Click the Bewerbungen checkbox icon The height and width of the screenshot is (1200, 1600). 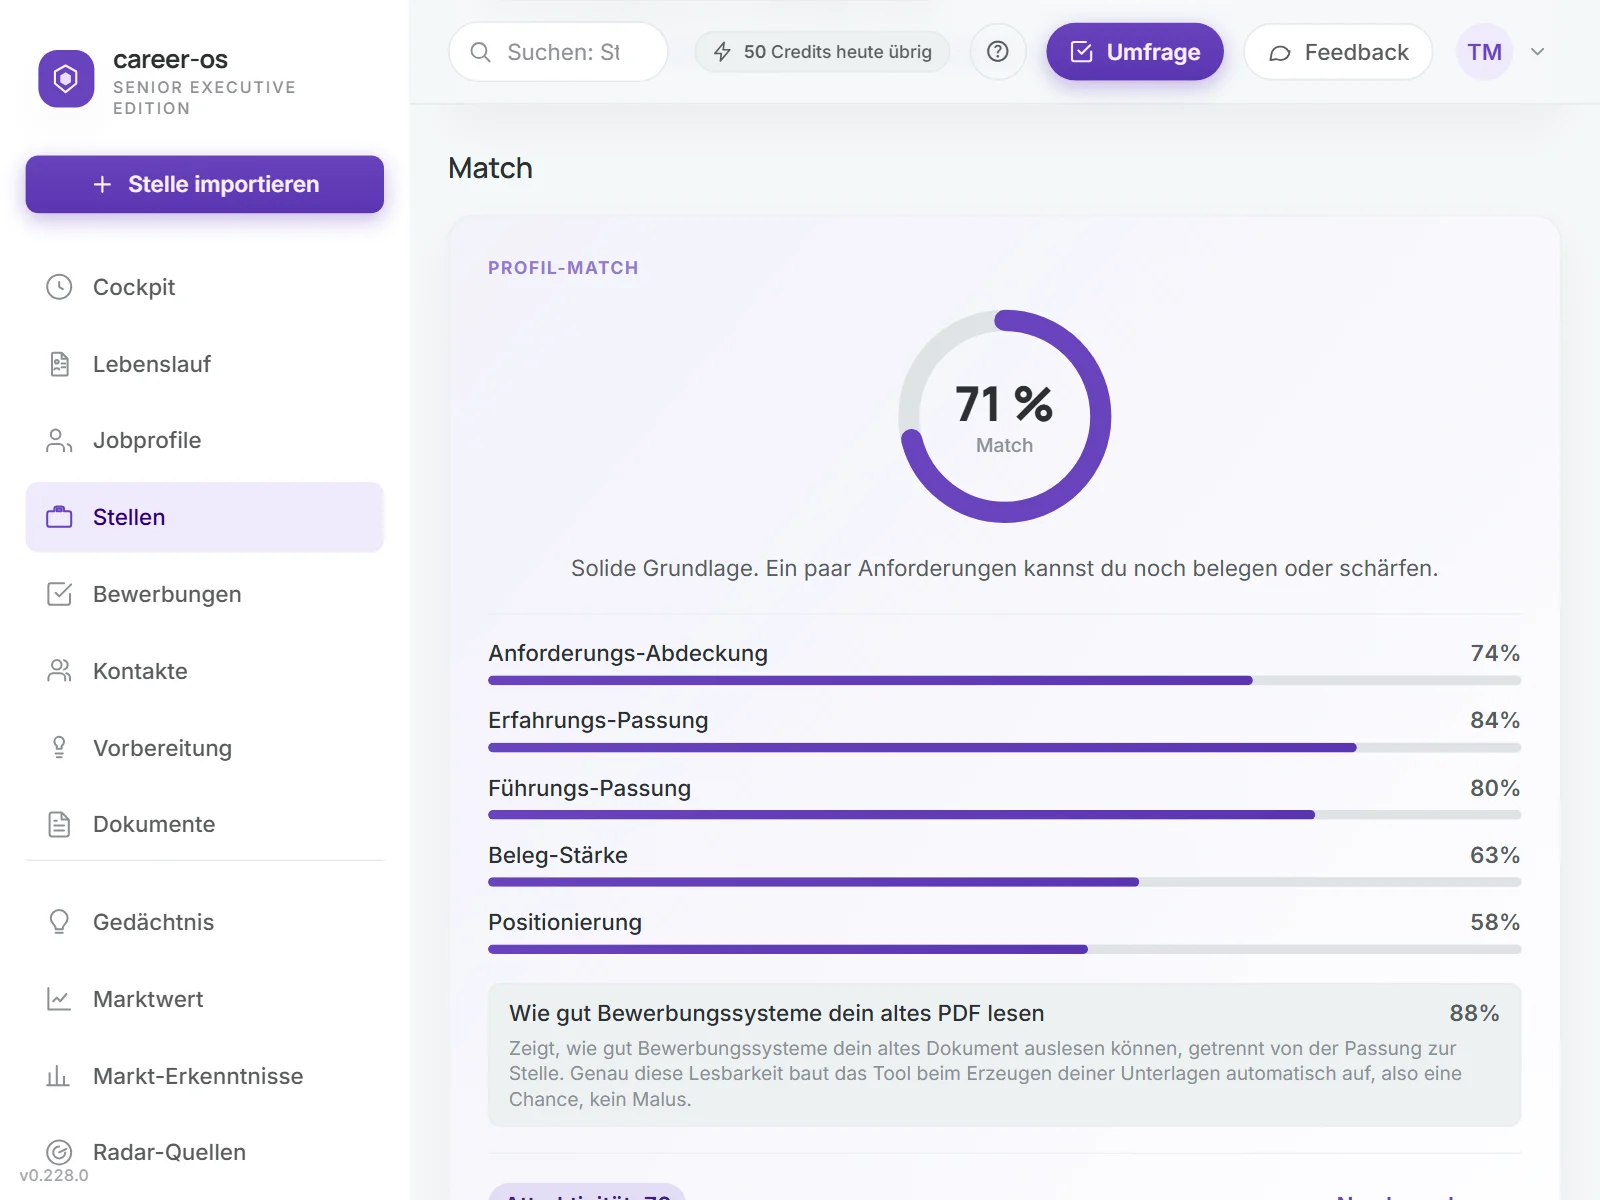[x=59, y=594]
